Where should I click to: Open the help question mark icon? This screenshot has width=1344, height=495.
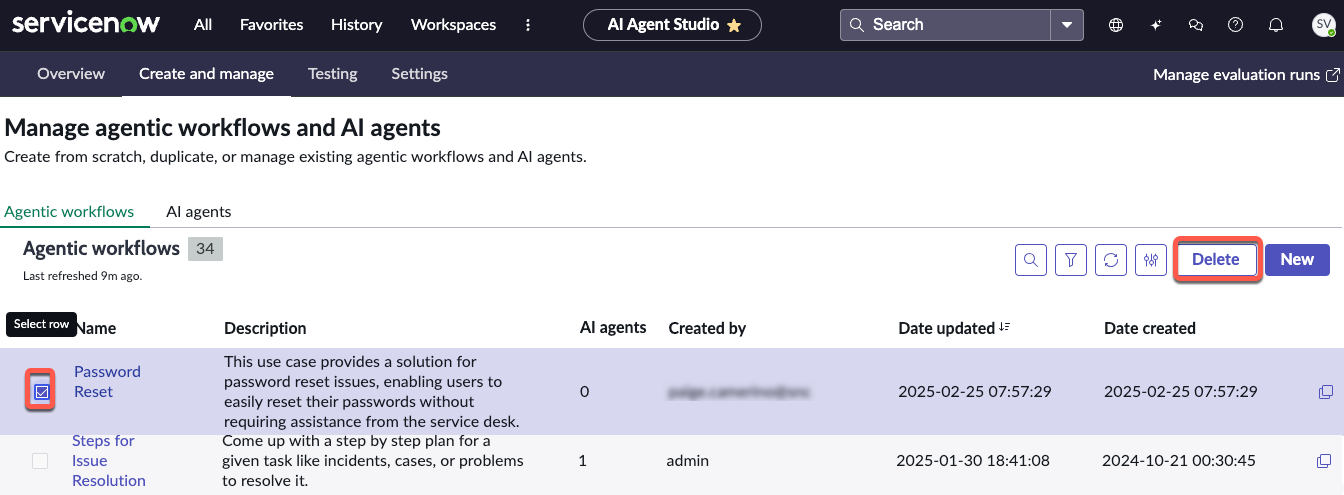point(1236,25)
